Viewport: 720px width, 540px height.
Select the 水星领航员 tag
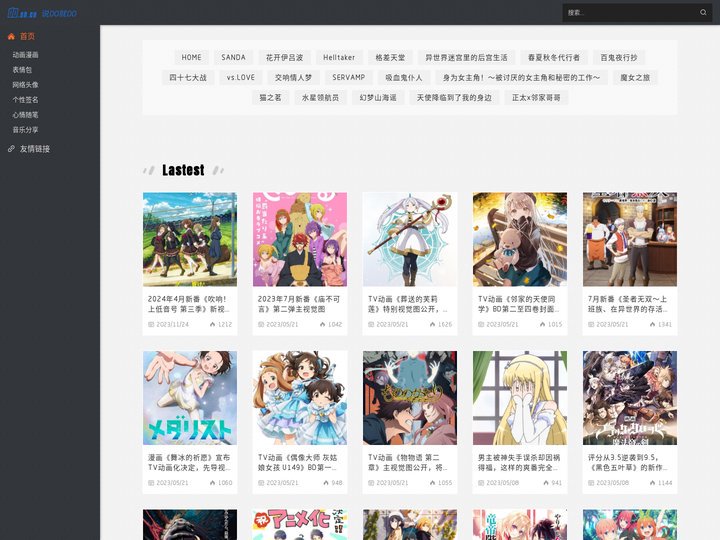(321, 98)
